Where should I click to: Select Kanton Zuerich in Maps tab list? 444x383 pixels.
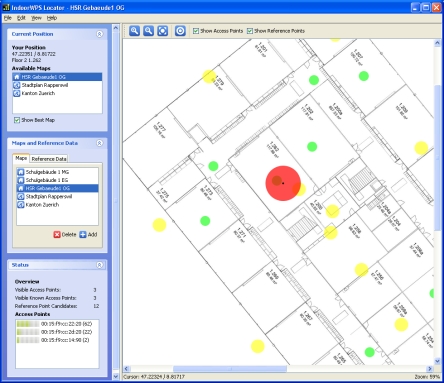[57, 205]
